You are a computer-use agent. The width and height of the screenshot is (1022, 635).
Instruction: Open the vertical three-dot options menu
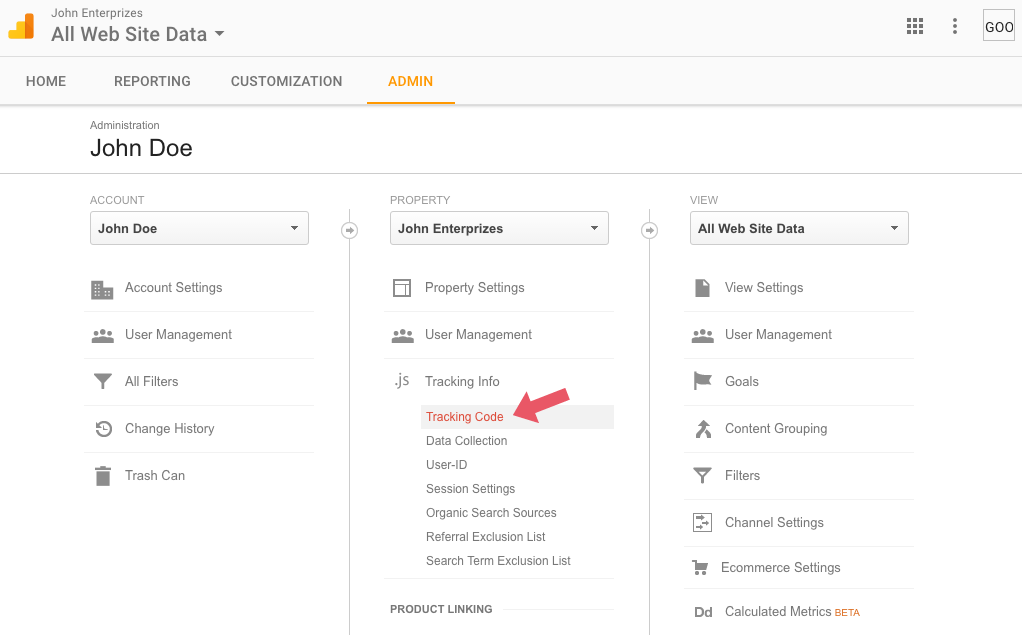click(954, 26)
